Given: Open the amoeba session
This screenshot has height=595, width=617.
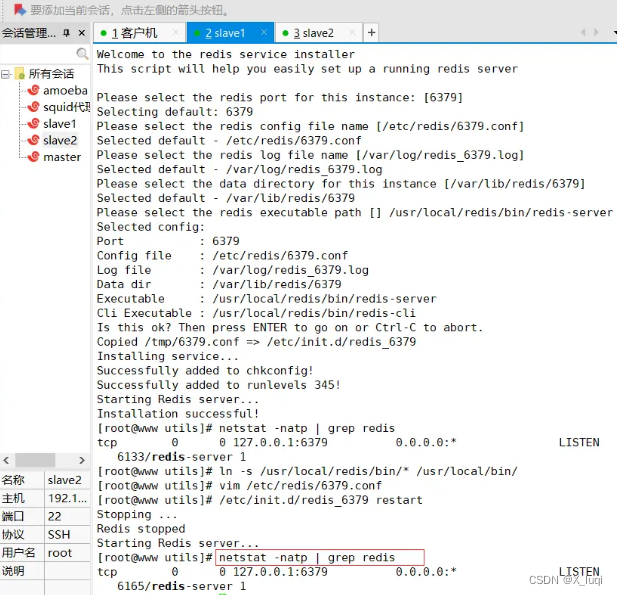Looking at the screenshot, I should coord(65,91).
